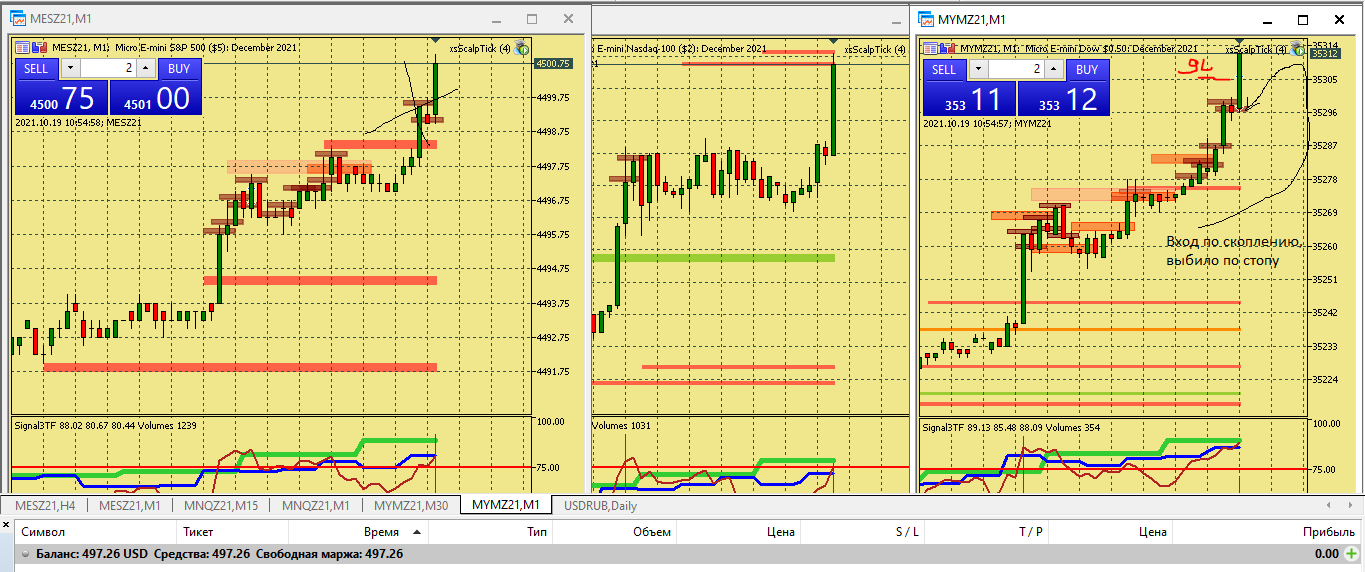Click the chart shift marker atop MYMZ21 chart

pyautogui.click(x=1239, y=41)
